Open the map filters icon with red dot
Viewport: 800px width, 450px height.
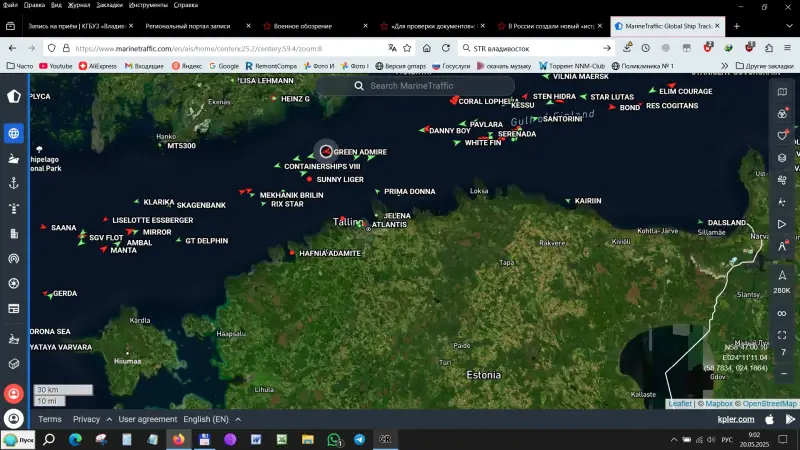pos(782,113)
